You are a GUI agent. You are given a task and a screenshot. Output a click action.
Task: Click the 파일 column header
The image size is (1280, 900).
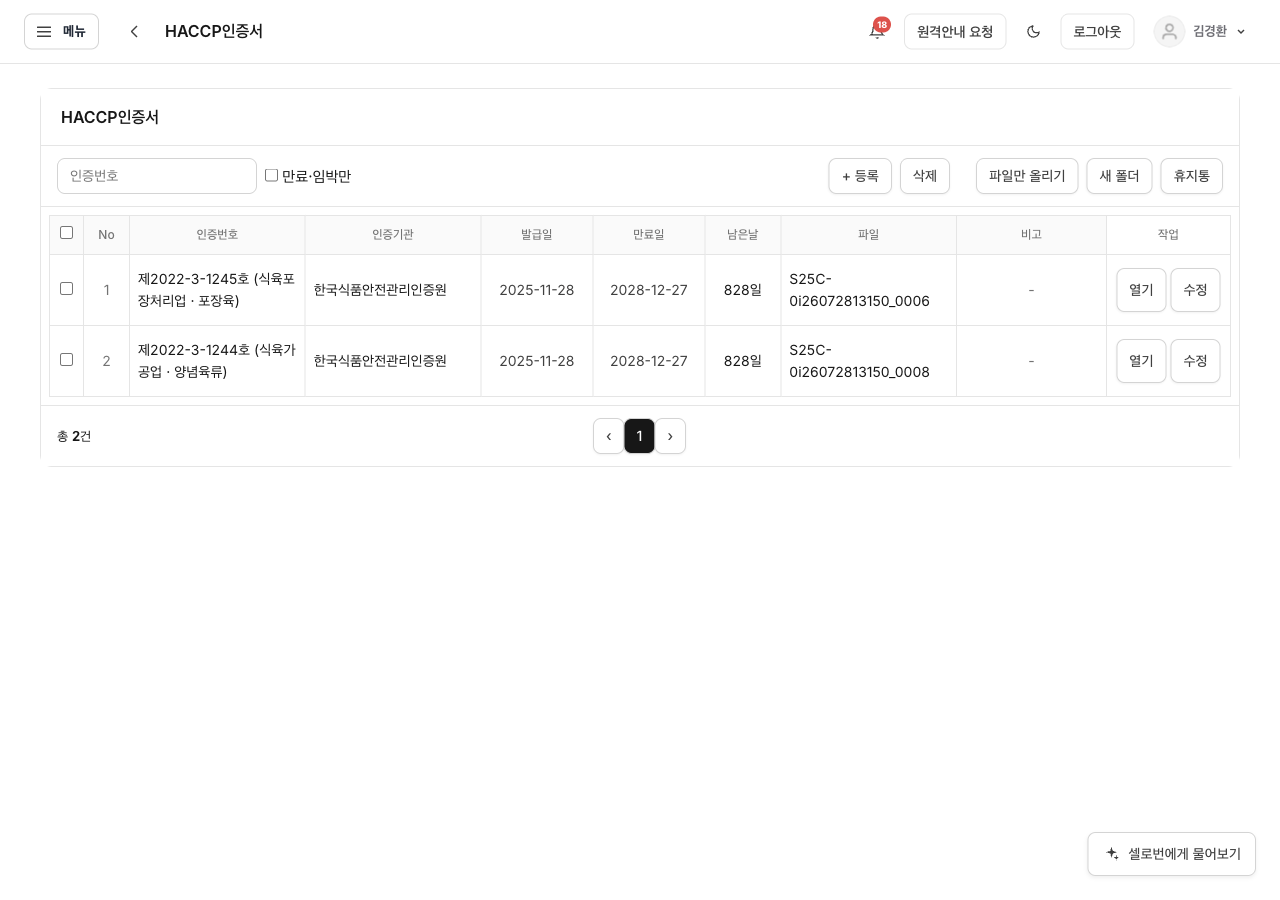[869, 235]
